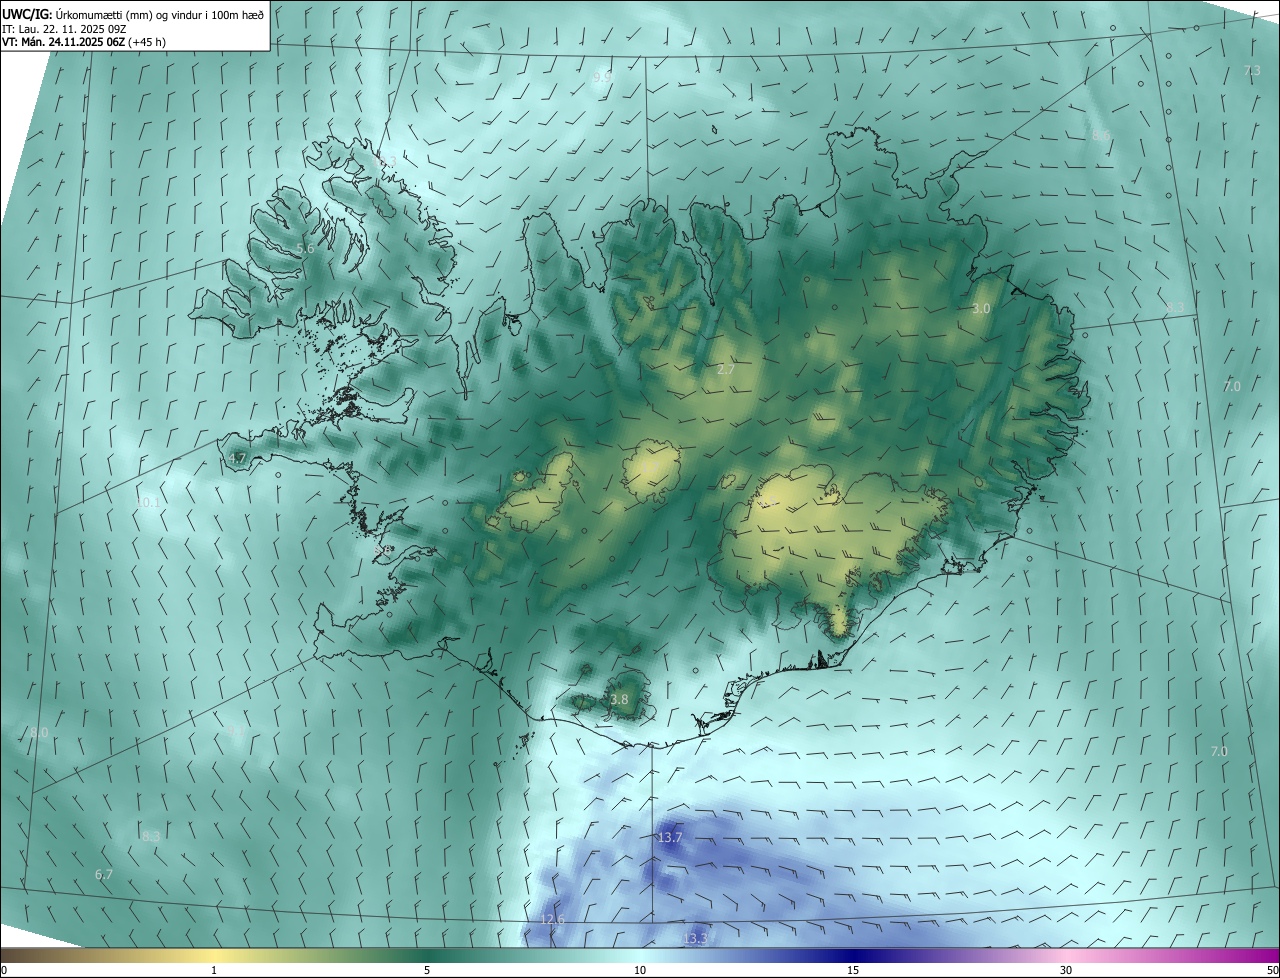Image resolution: width=1280 pixels, height=978 pixels.
Task: Click the valid time line "VT: Mán. 24.11.2025 06Z (+45 h)"
Action: click(x=84, y=42)
